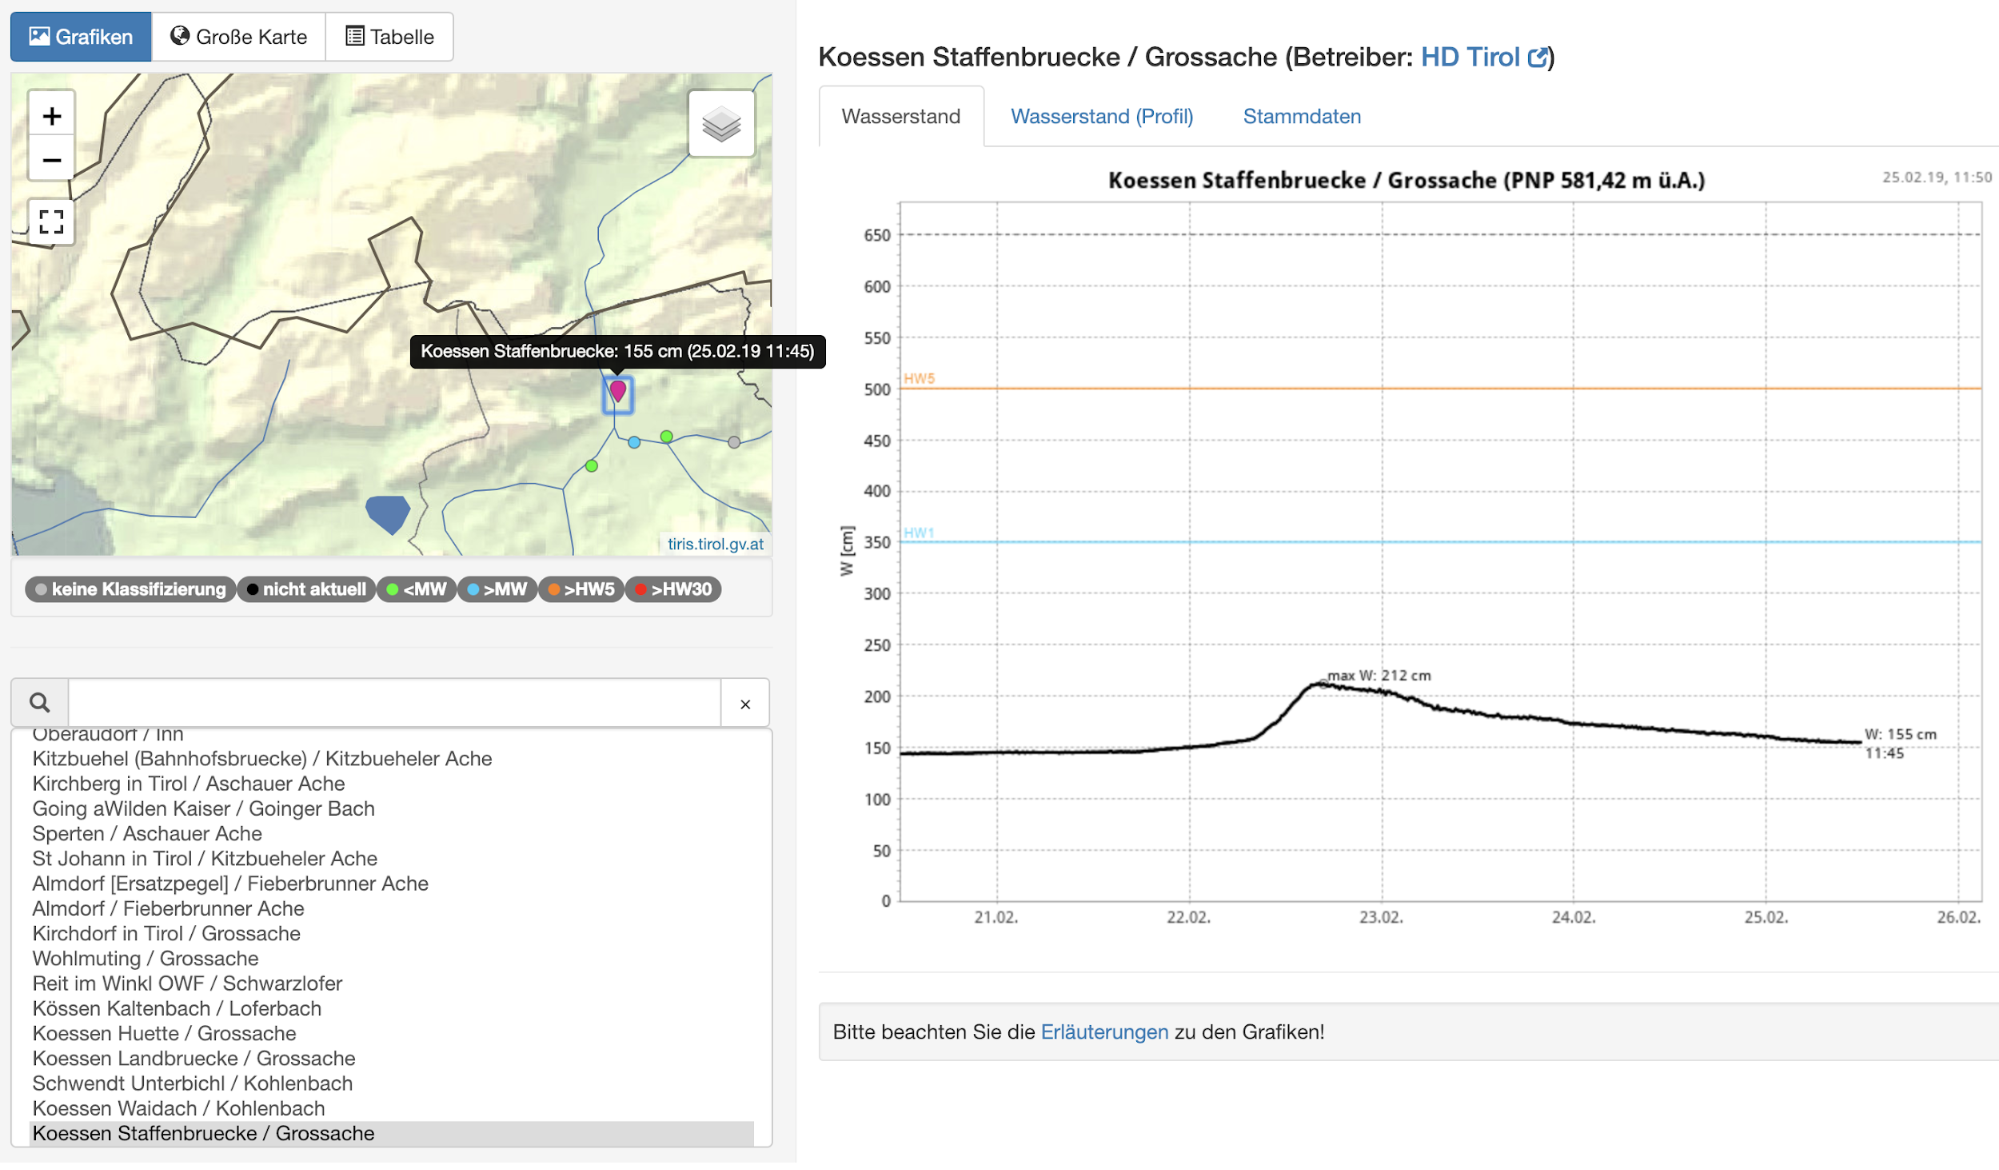
Task: Open the Erläuterungen link
Action: [1104, 1032]
